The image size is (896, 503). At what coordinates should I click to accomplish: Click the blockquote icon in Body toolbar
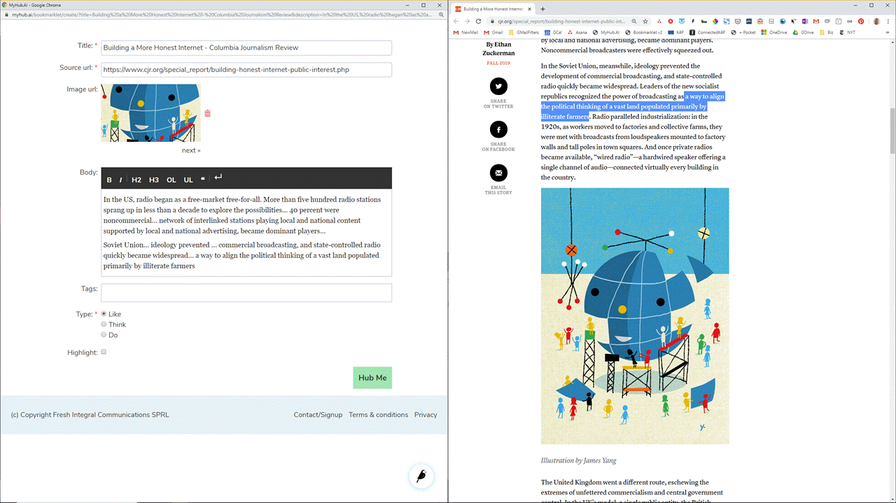203,179
